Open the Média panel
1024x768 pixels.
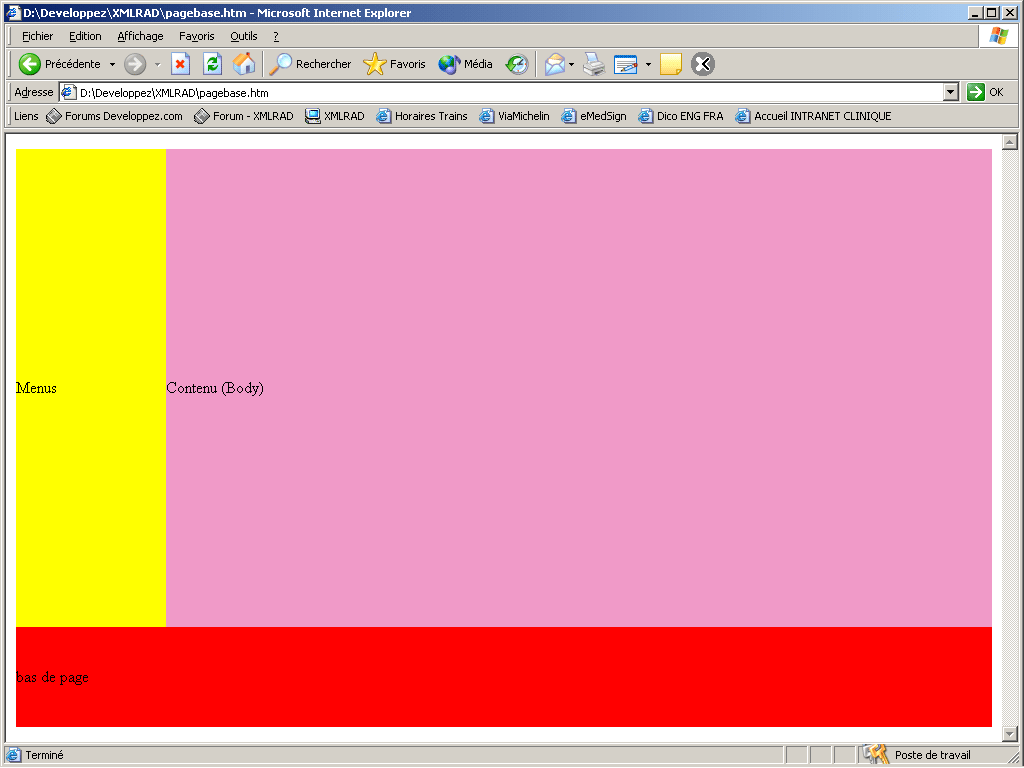[466, 64]
